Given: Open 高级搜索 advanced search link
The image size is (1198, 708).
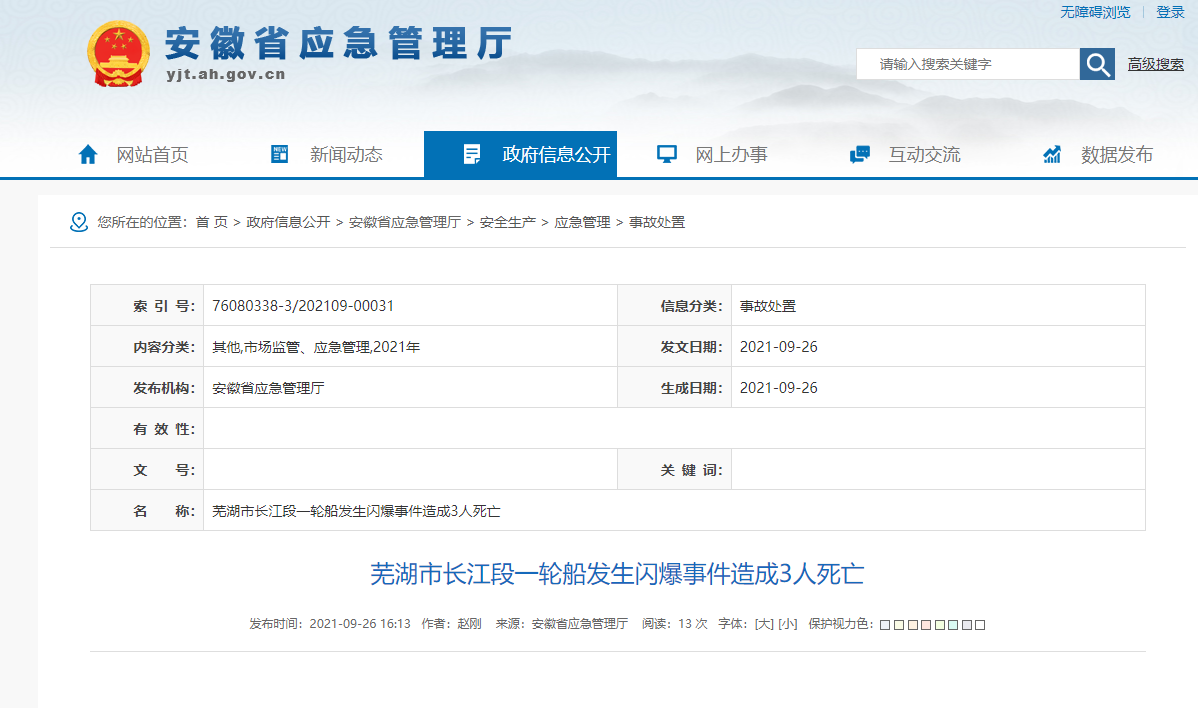Looking at the screenshot, I should point(1155,64).
